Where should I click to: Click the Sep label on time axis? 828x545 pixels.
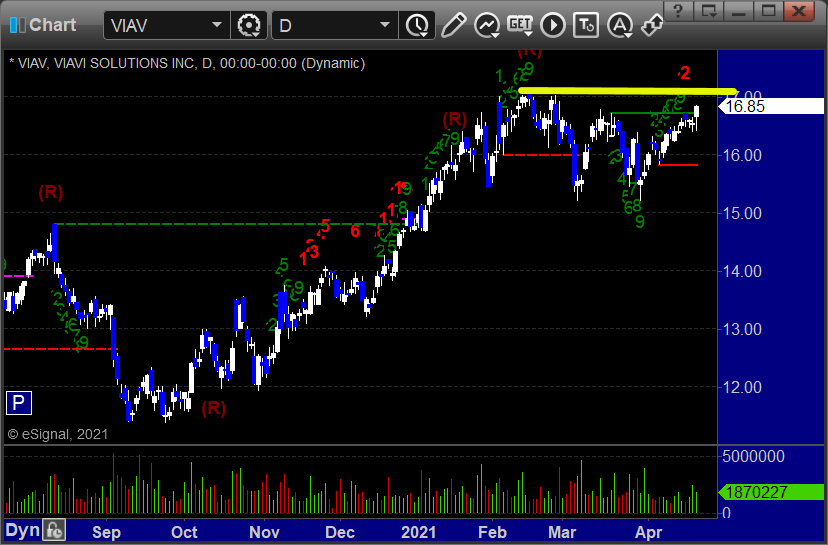pos(106,532)
